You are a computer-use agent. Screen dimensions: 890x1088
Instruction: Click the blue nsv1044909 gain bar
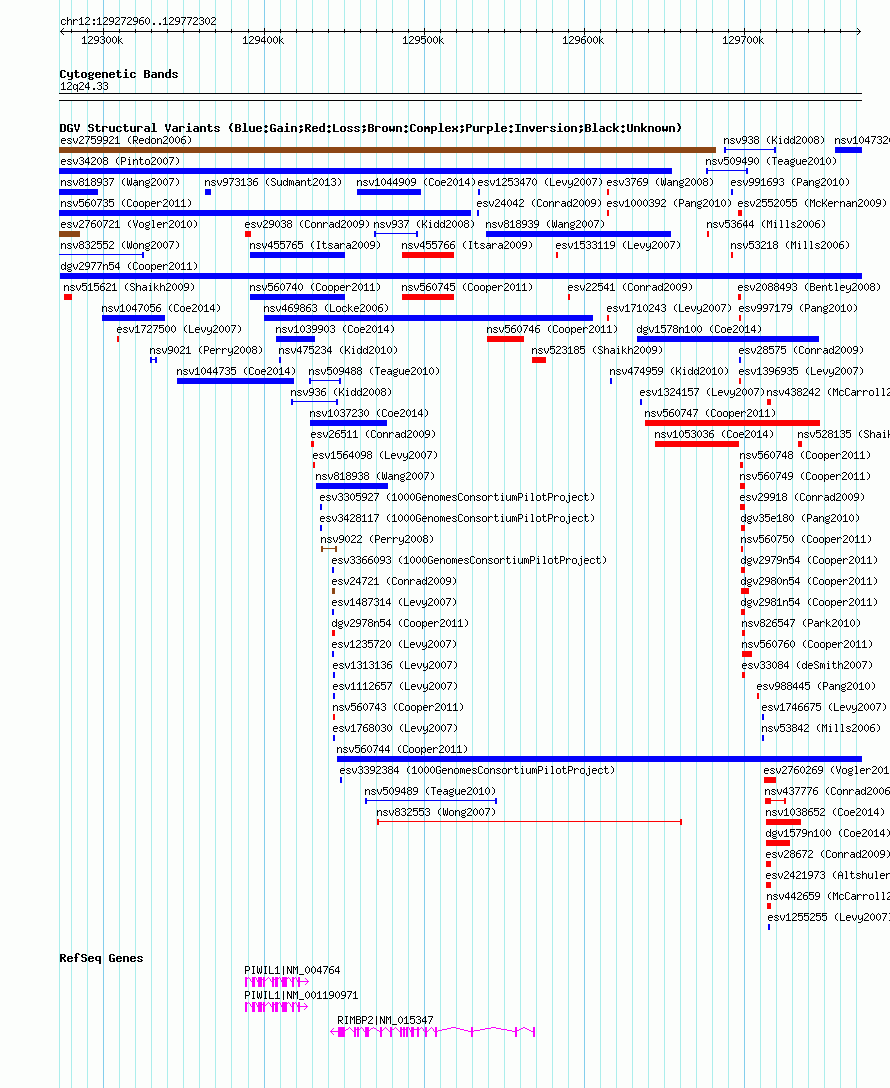pos(388,192)
